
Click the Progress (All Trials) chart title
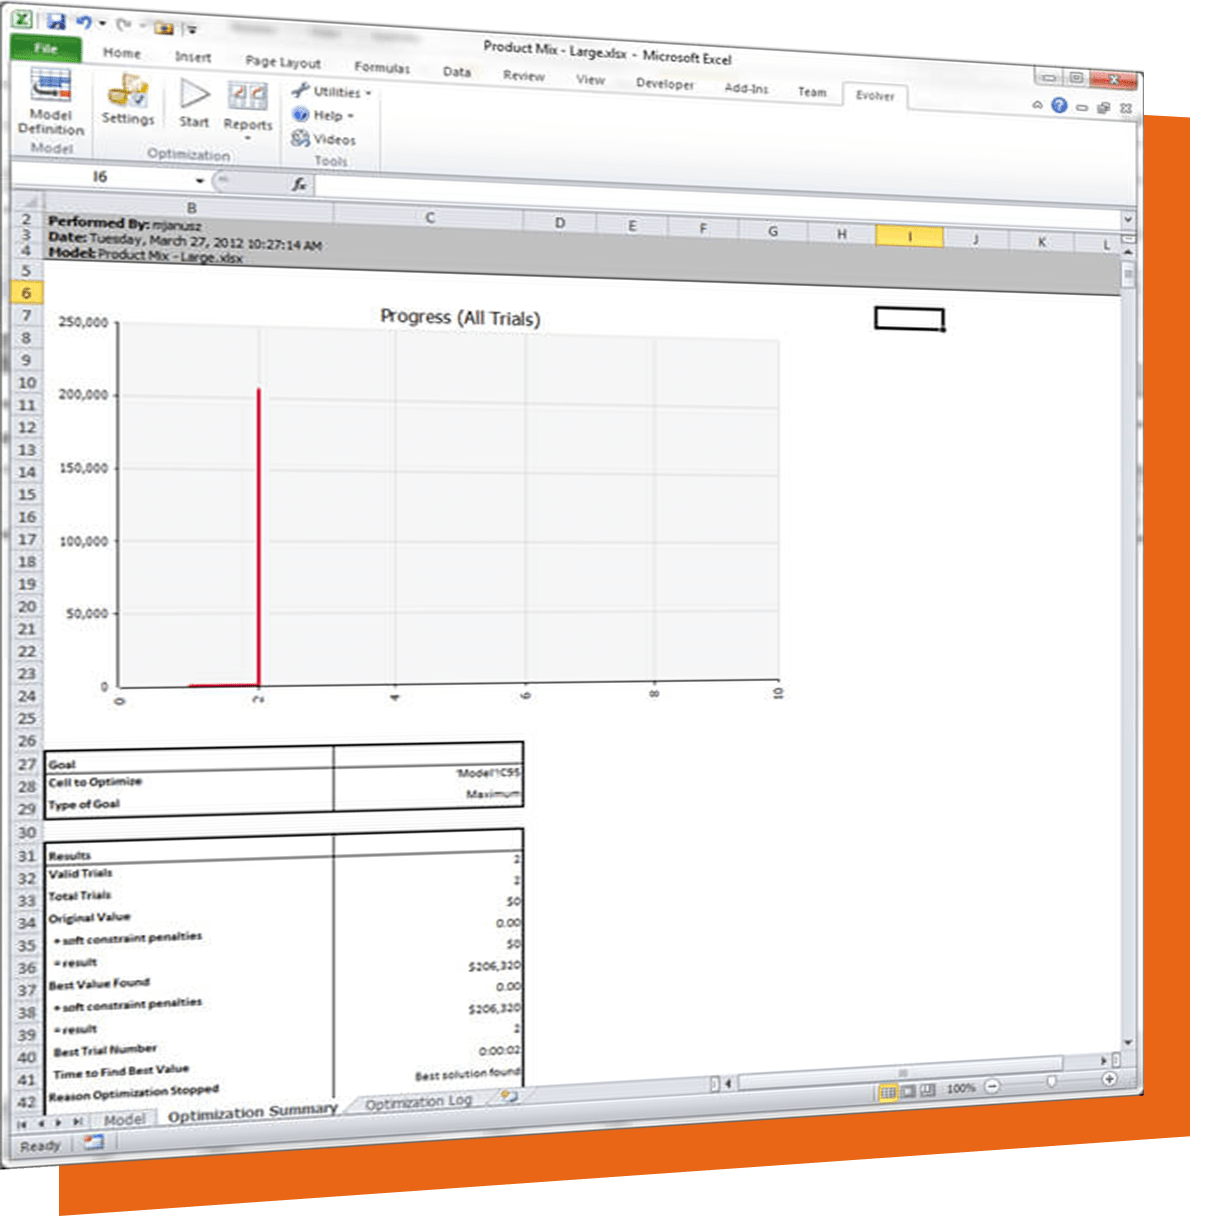[460, 317]
